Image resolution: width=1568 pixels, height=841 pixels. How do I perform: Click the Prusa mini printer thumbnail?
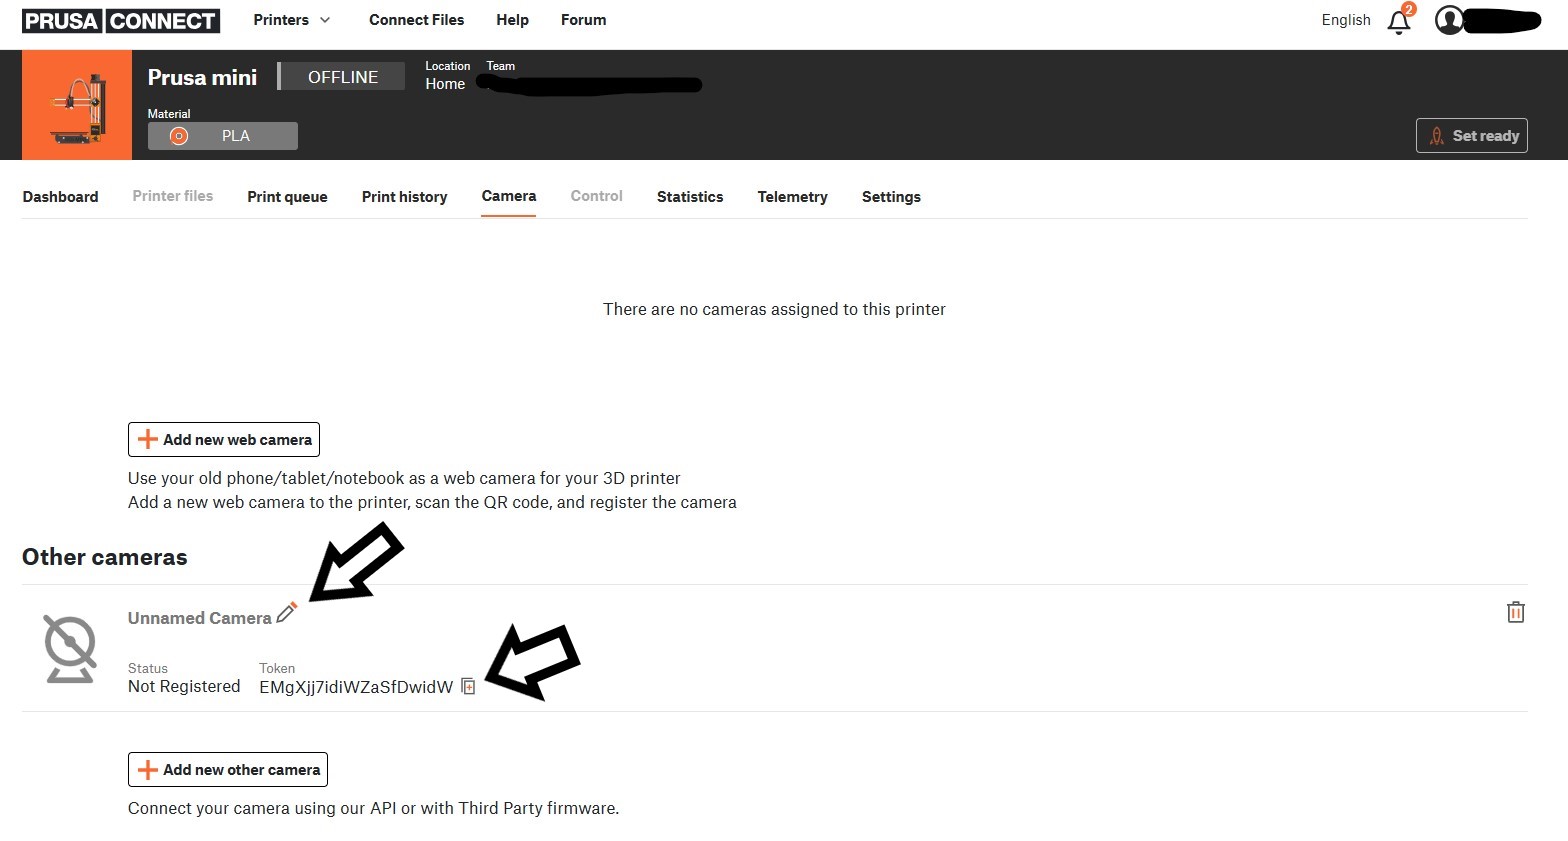click(x=77, y=105)
